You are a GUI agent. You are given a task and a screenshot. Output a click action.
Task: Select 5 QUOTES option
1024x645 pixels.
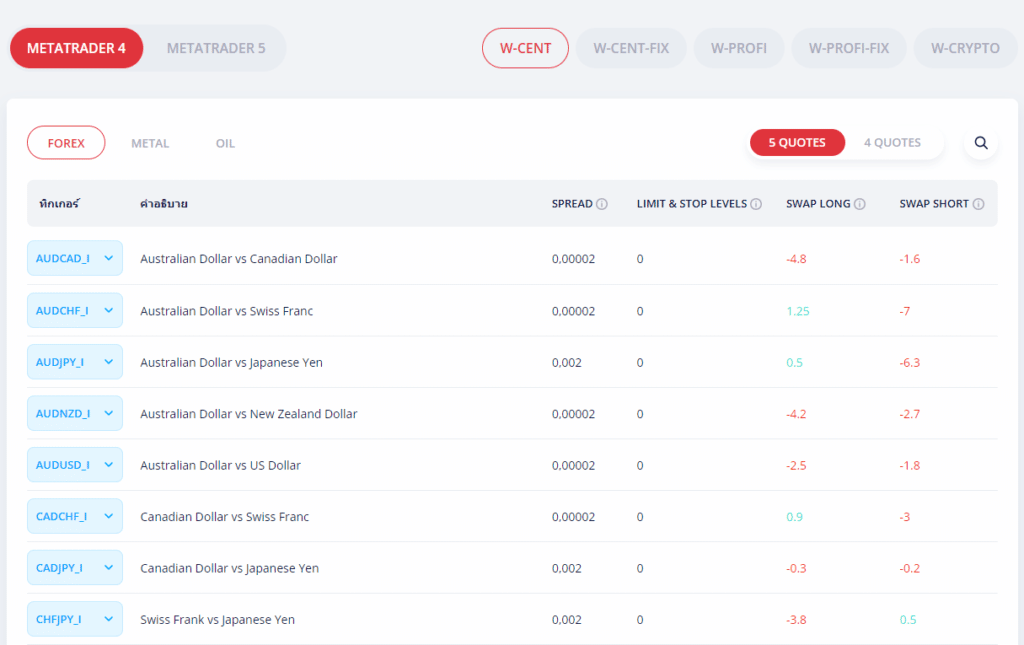pos(797,142)
